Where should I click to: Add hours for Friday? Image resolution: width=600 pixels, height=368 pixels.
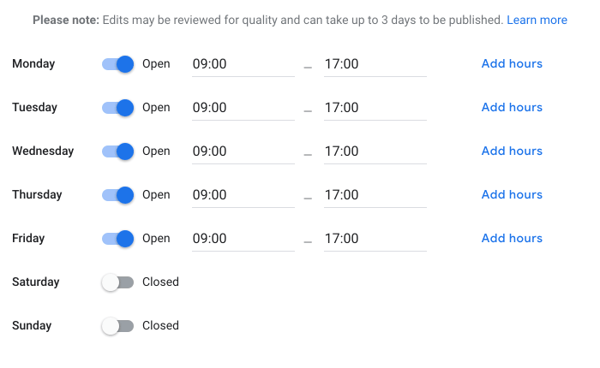[512, 238]
